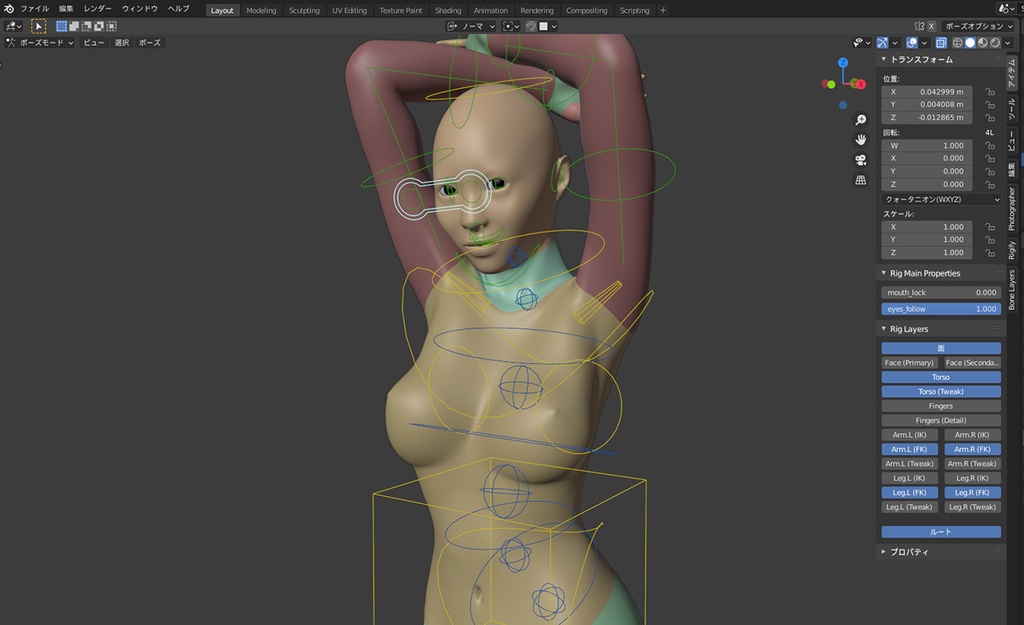Open the レンダー menu
Image resolution: width=1024 pixels, height=625 pixels.
tap(96, 10)
